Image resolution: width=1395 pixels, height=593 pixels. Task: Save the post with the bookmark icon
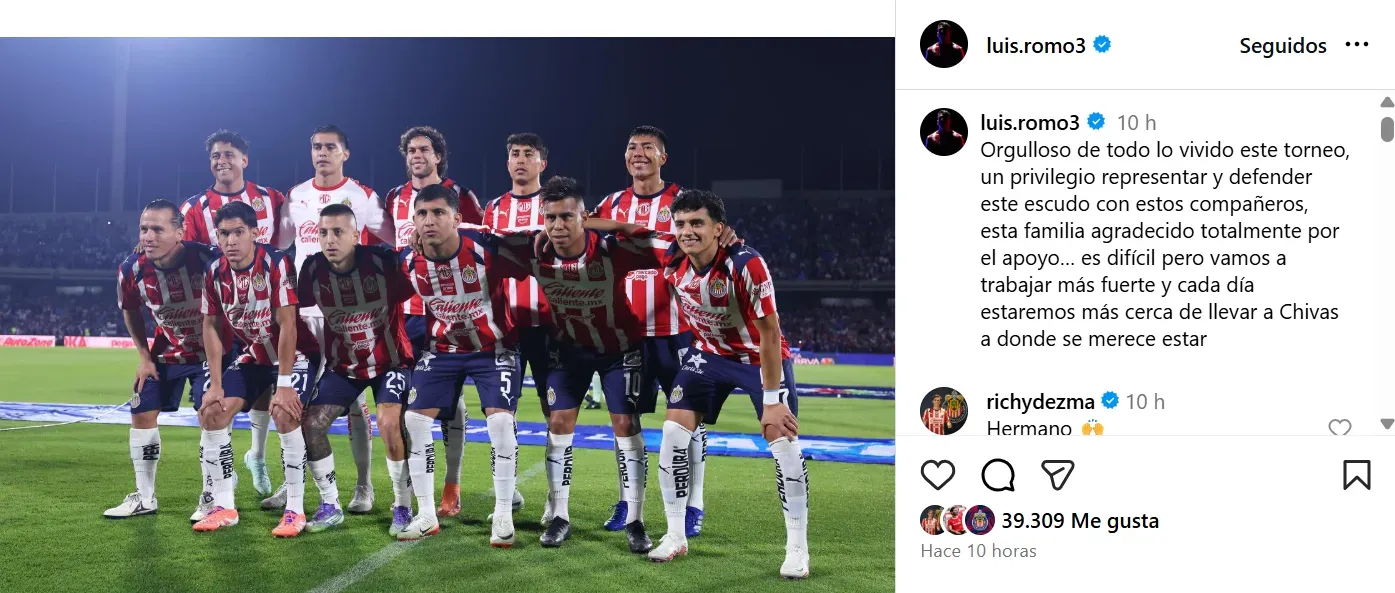[1356, 474]
